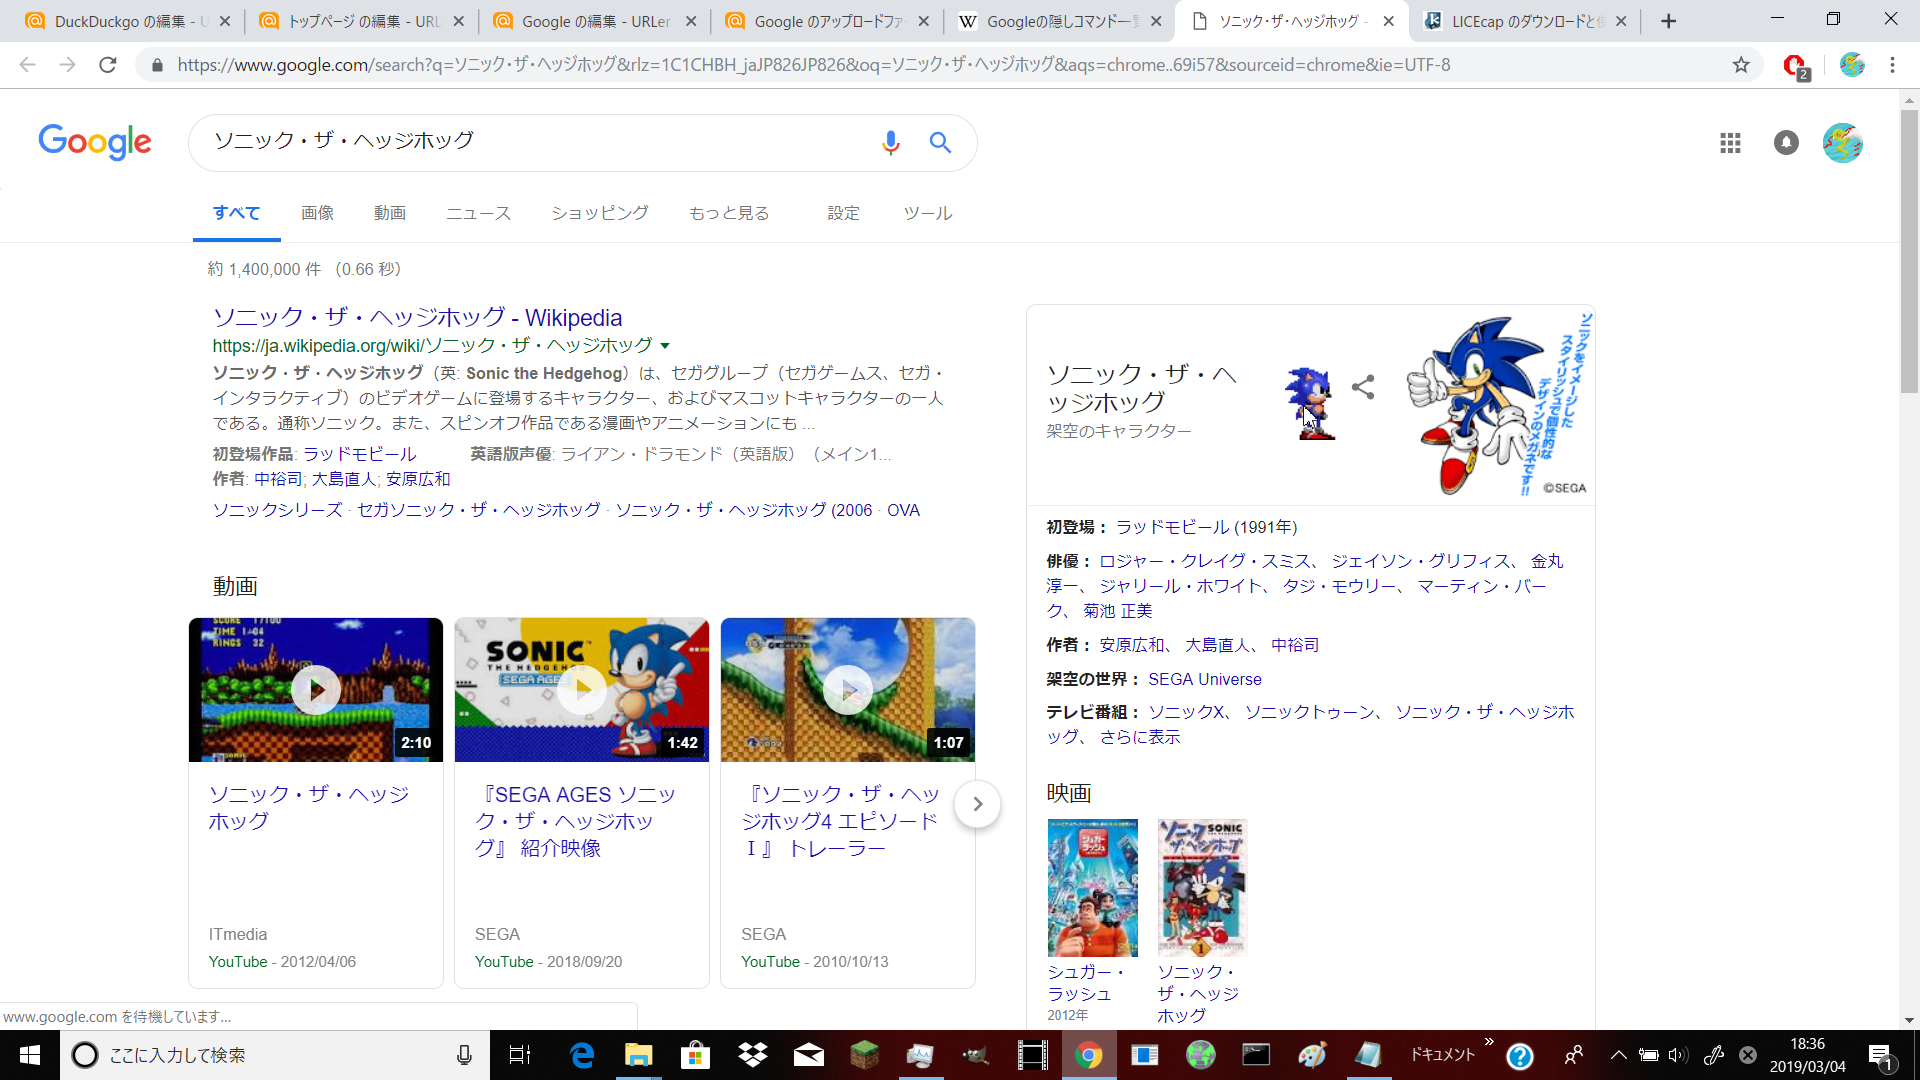Screen dimensions: 1920x1080
Task: Open Task View on the taskbar
Action: tap(520, 1055)
